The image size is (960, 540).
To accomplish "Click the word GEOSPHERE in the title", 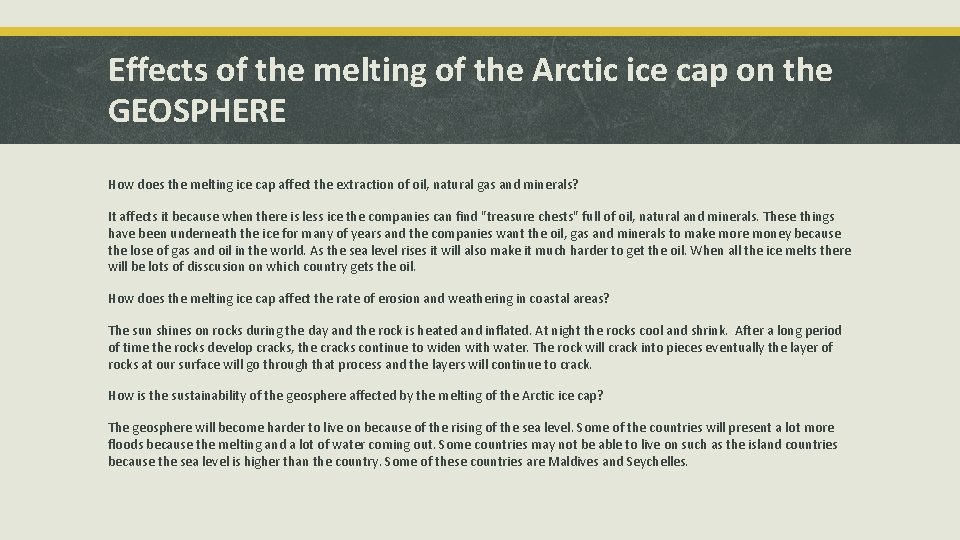I will coord(197,111).
